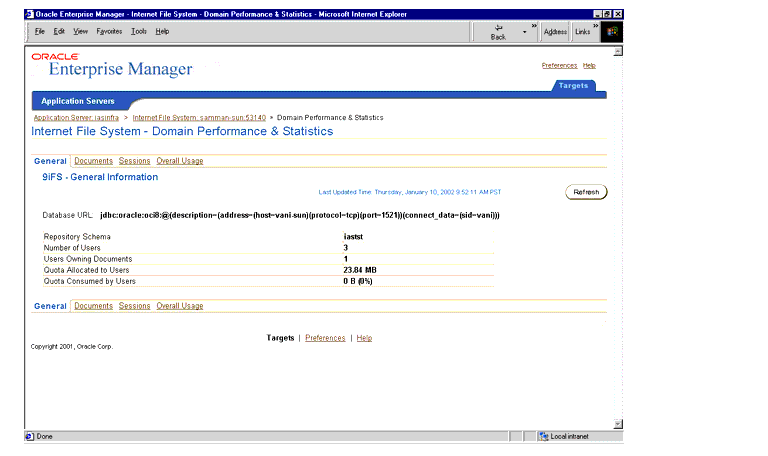The width and height of the screenshot is (768, 456).
Task: Expand the toolbar chevron beside Back
Action: point(534,26)
